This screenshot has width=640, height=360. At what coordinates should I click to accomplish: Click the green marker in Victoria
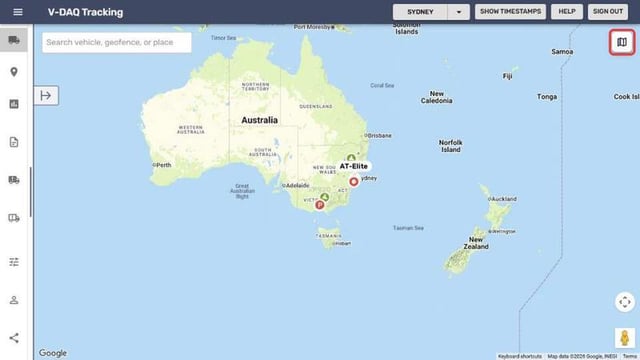coord(324,197)
